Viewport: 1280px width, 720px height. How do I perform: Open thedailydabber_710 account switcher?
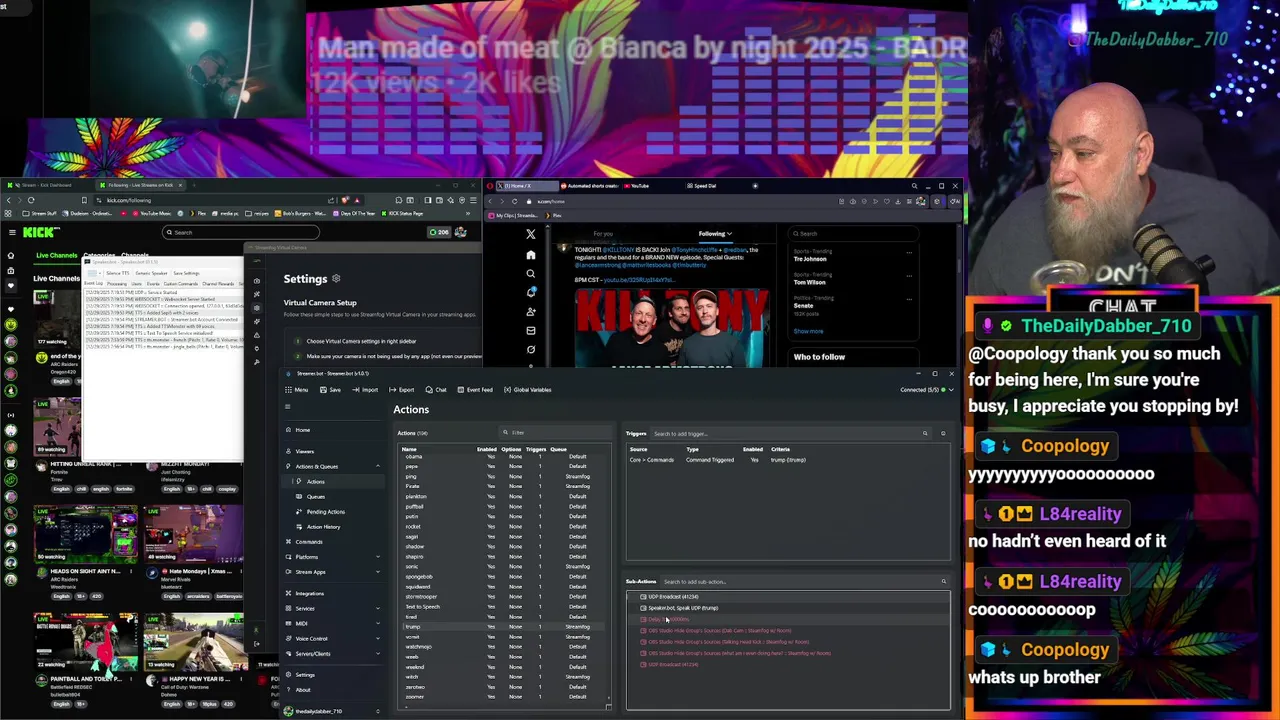pos(332,711)
